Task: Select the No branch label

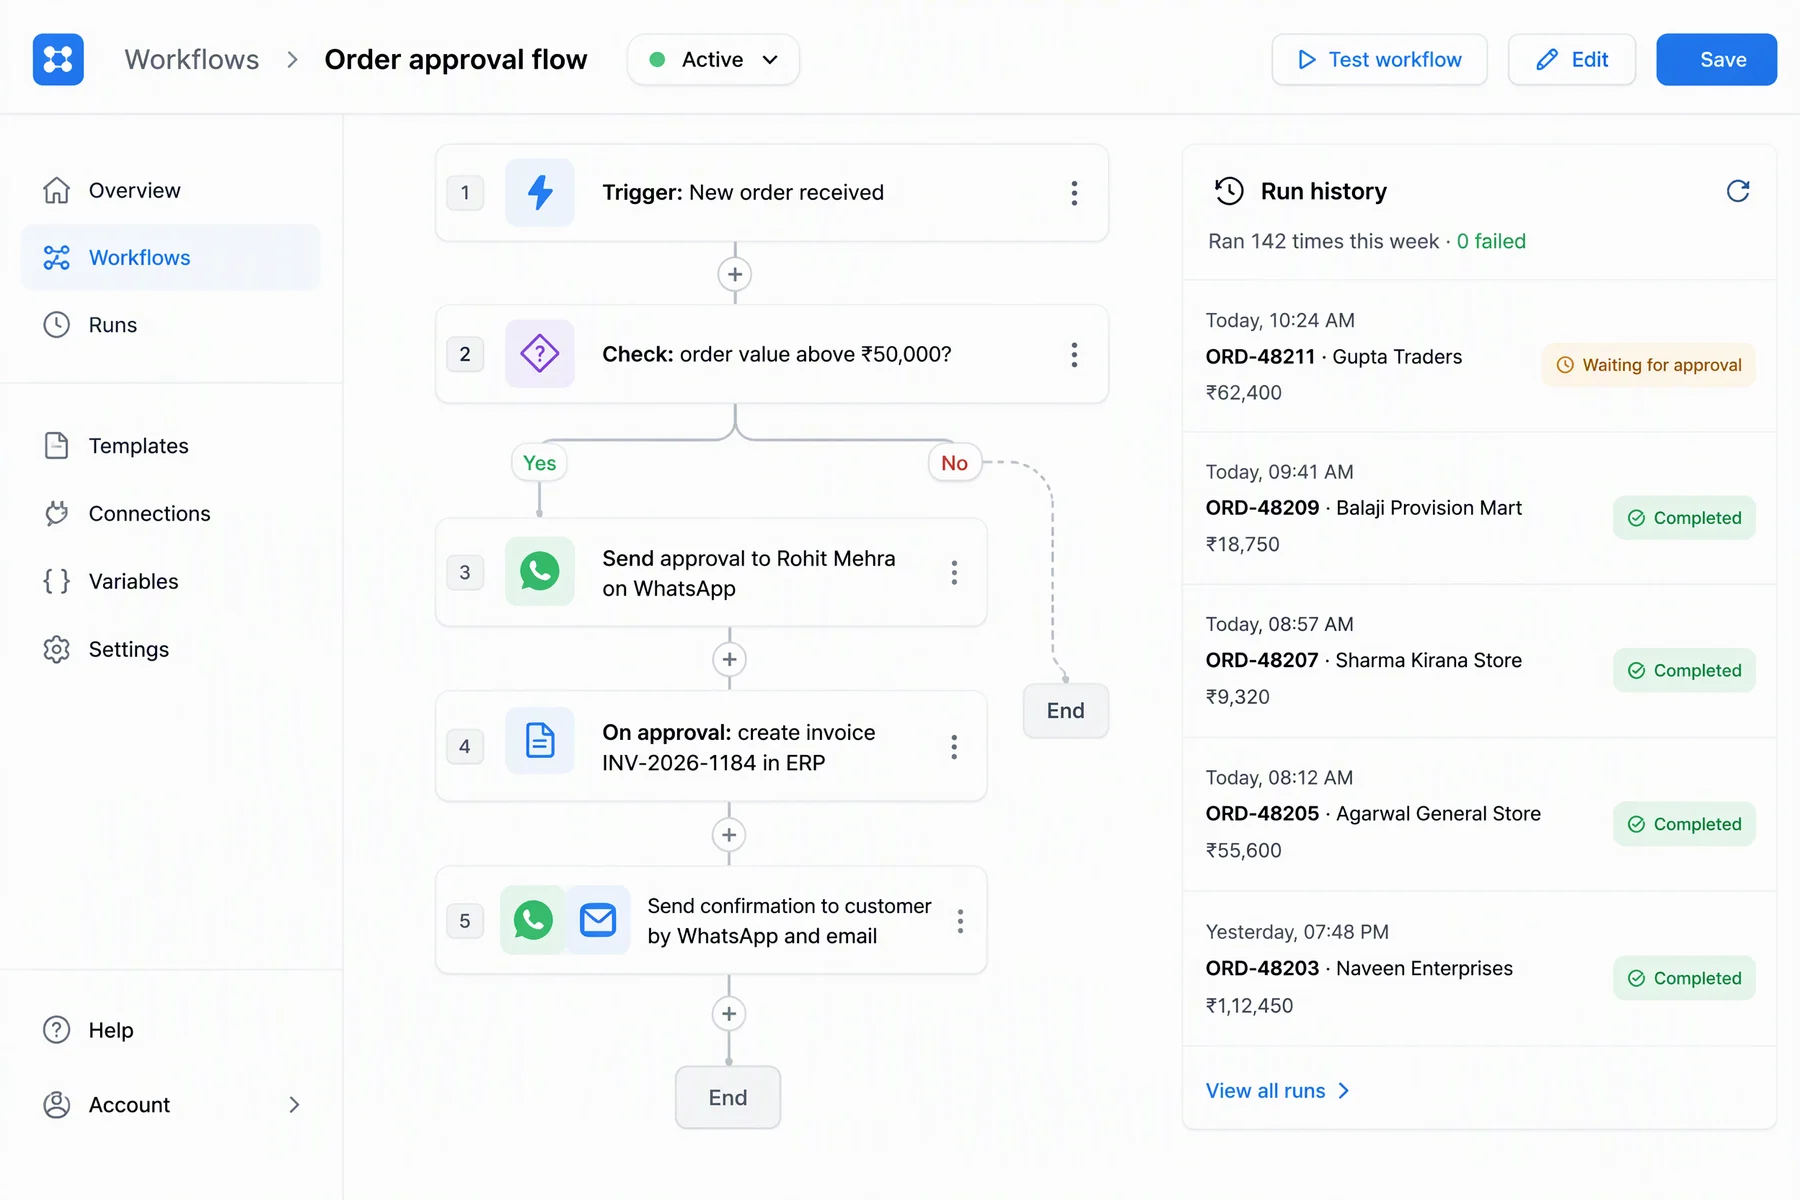Action: click(954, 463)
